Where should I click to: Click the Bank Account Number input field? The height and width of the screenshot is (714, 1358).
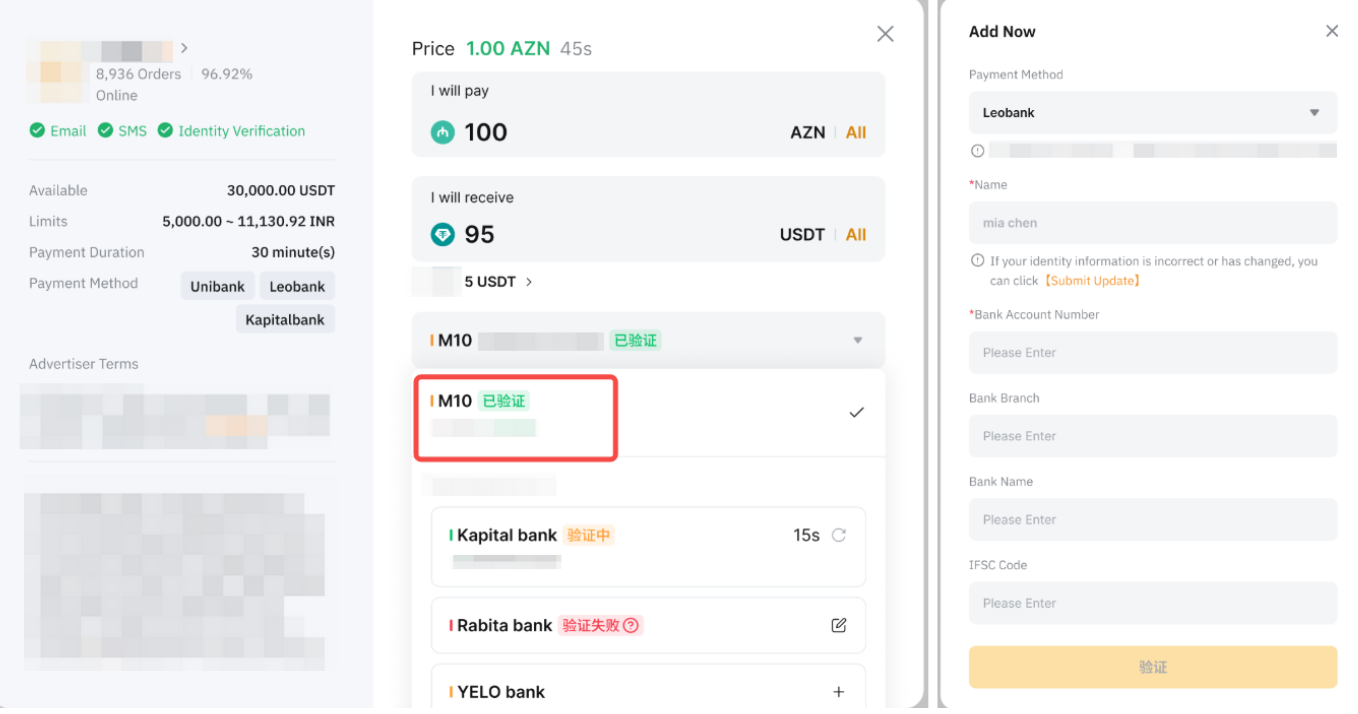(x=1152, y=353)
